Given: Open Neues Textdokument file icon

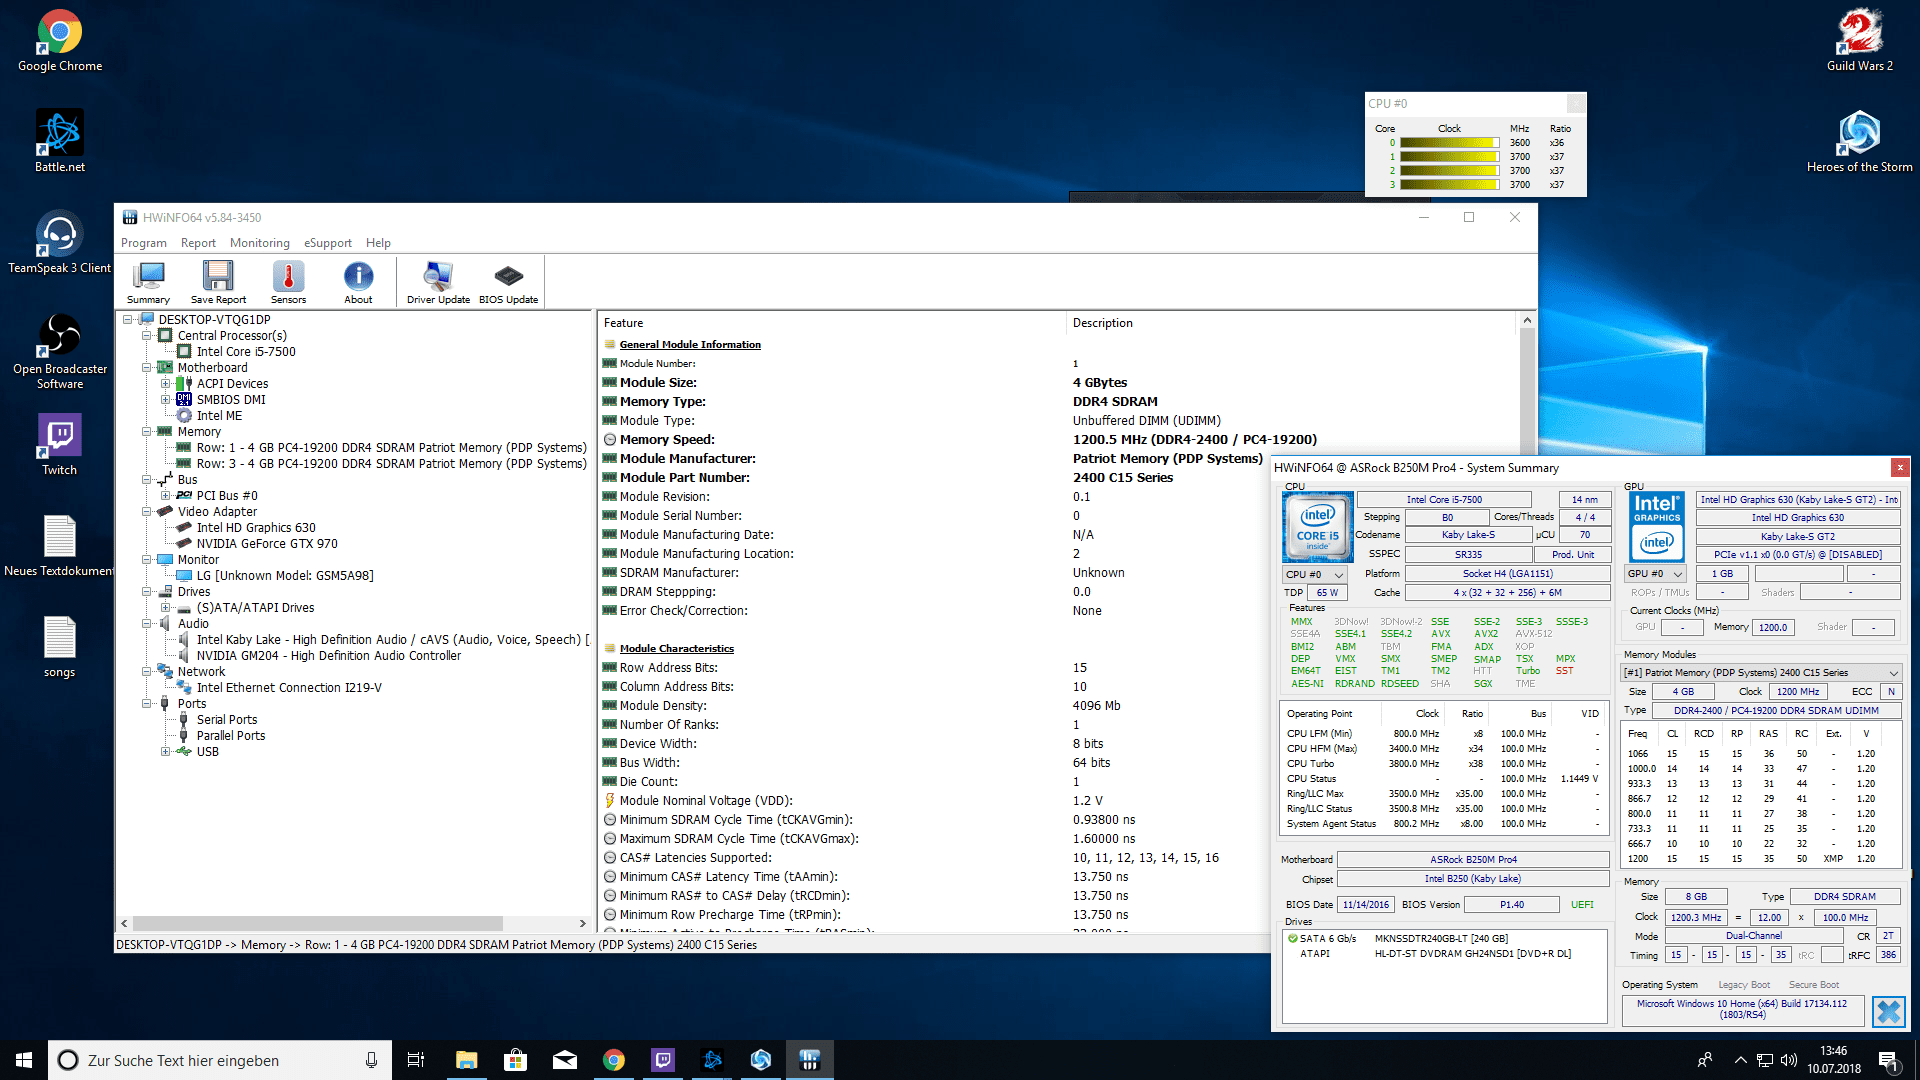Looking at the screenshot, I should (x=60, y=546).
